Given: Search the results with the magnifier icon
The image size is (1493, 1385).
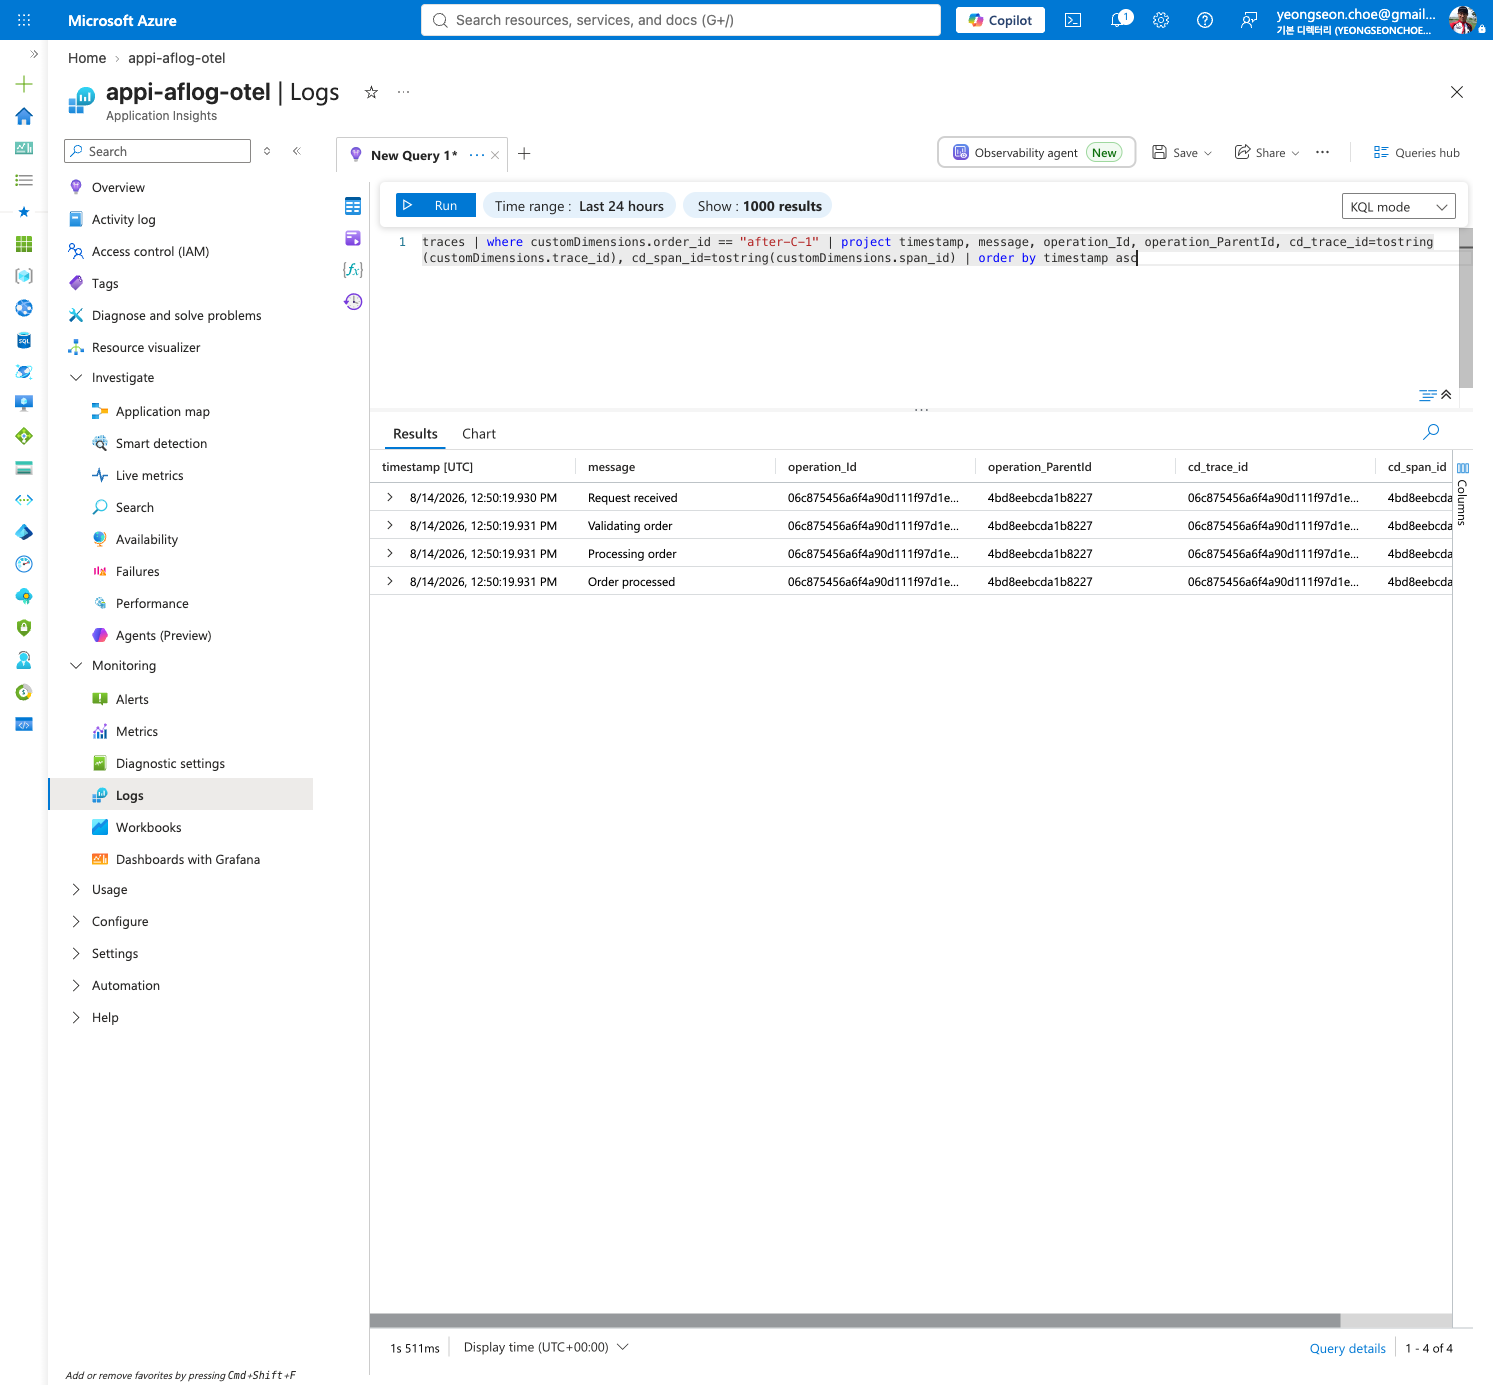Looking at the screenshot, I should click(1431, 432).
